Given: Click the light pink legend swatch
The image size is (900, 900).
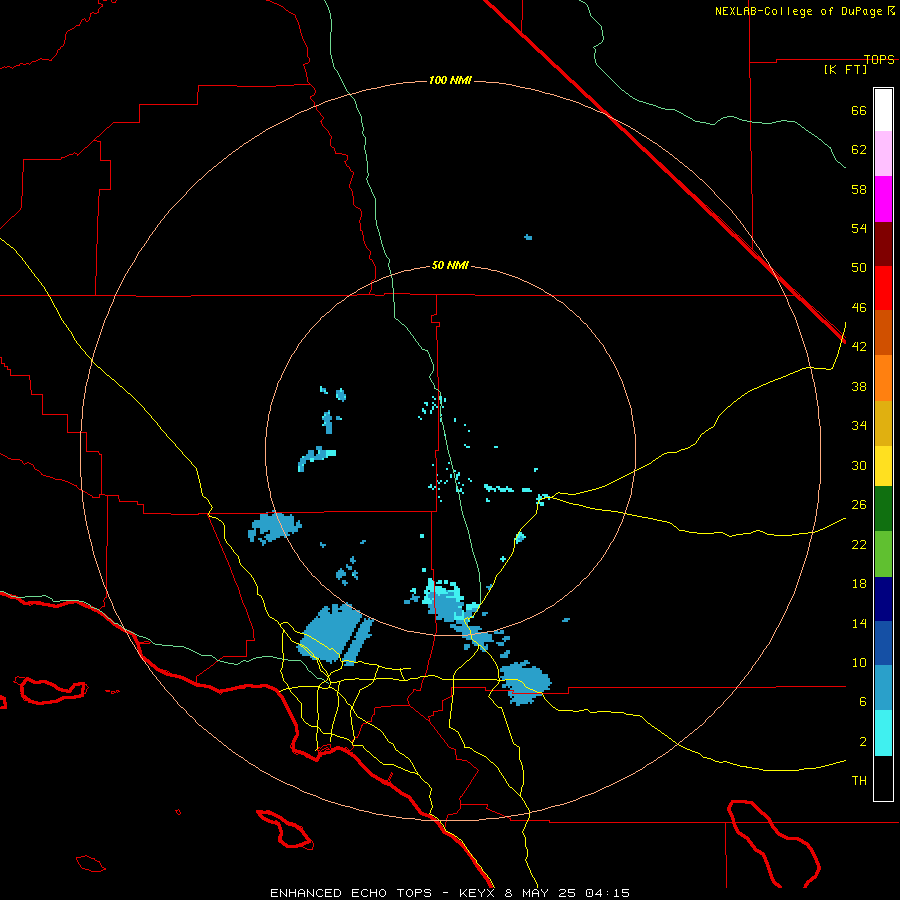Looking at the screenshot, I should pos(883,153).
